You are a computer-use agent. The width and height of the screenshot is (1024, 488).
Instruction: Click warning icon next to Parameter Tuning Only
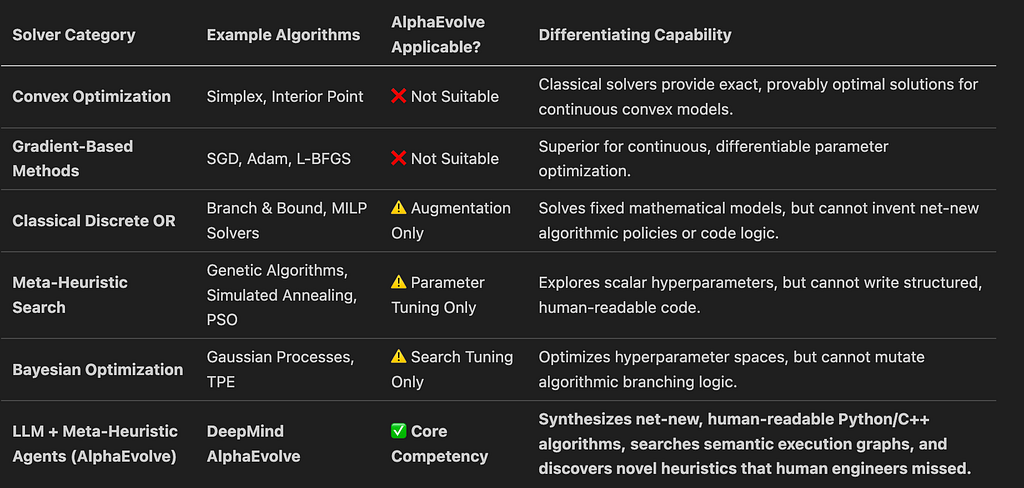[x=398, y=283]
